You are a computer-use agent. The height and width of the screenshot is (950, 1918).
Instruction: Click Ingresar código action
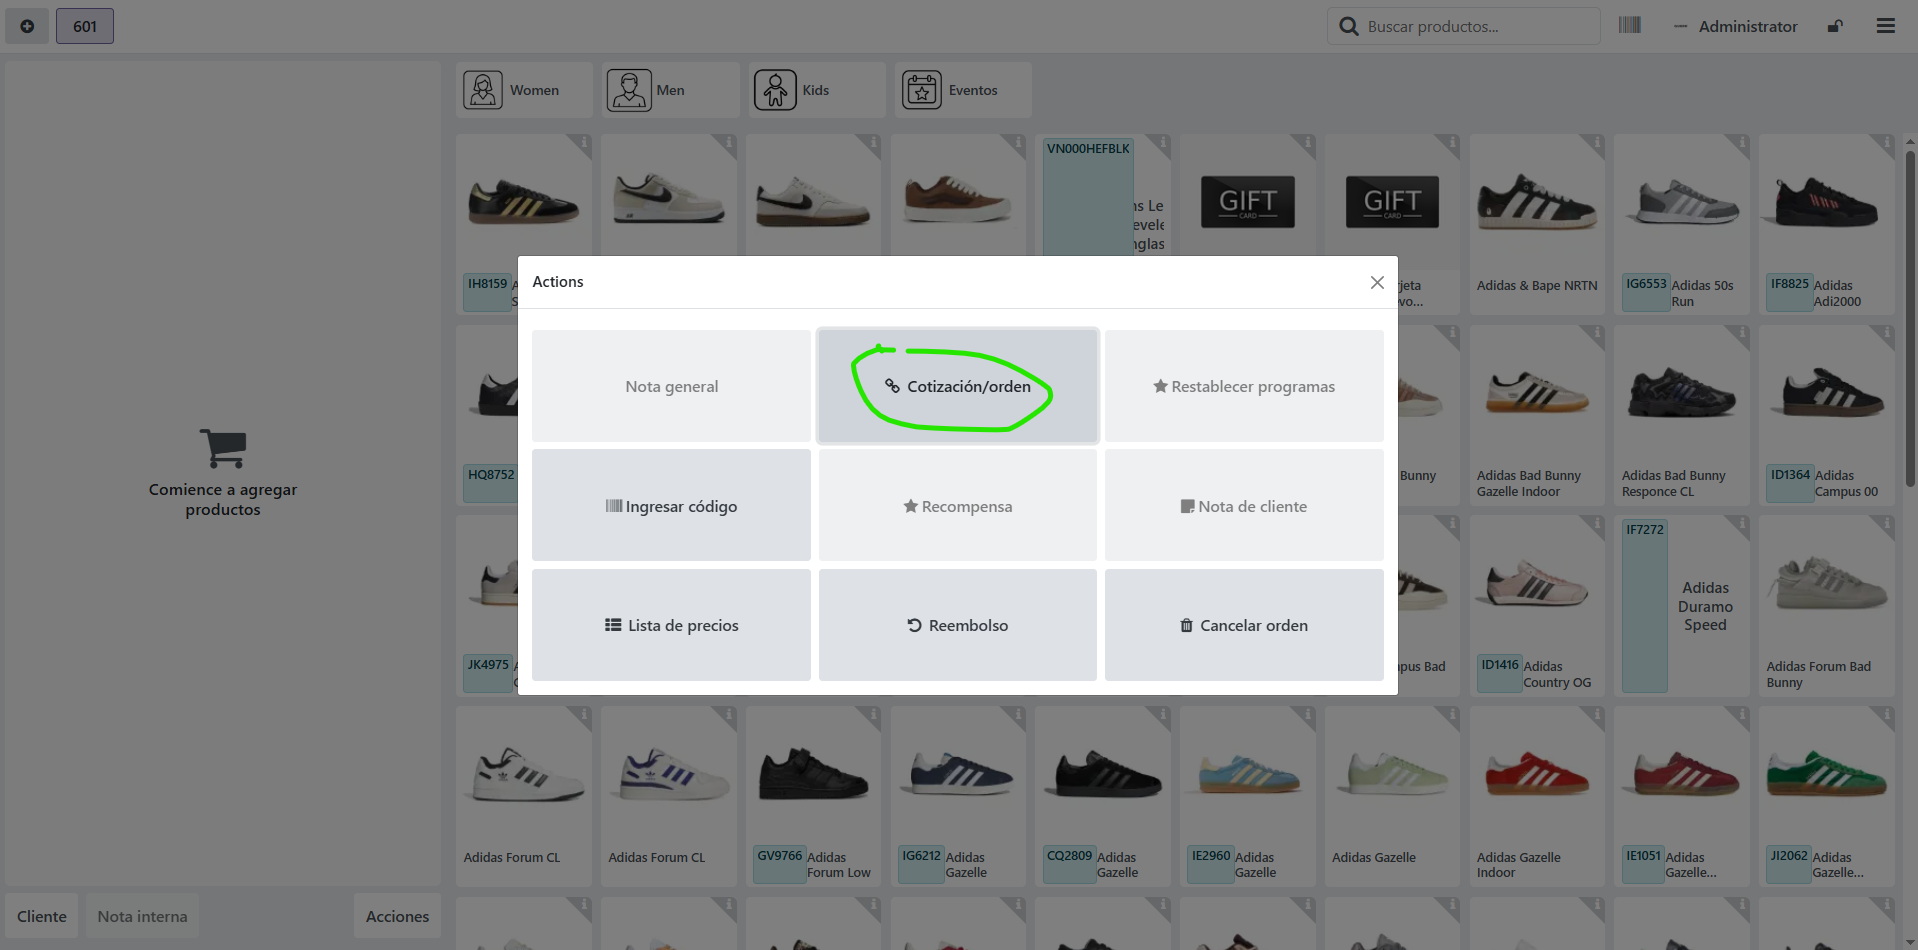tap(671, 506)
